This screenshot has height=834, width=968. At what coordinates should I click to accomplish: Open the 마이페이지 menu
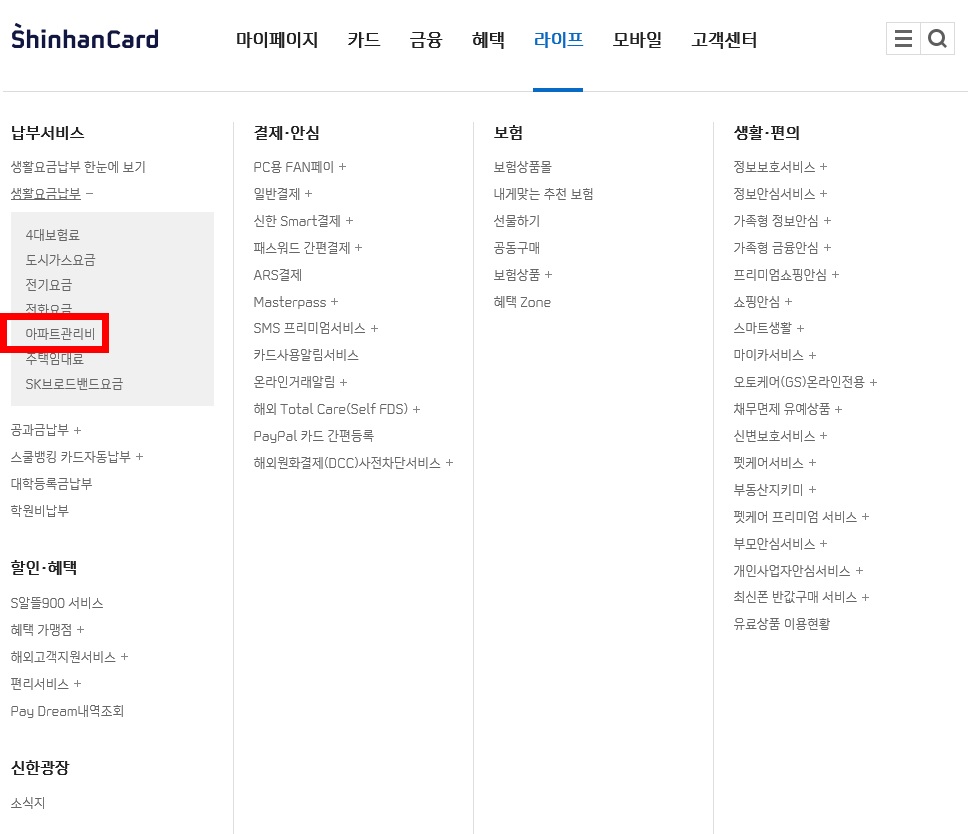click(276, 40)
